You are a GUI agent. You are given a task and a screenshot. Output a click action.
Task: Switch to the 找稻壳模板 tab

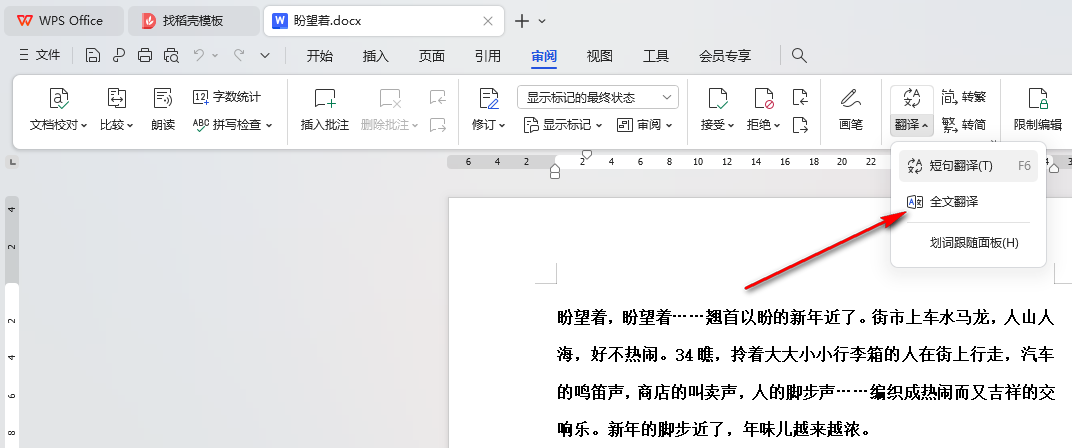(193, 21)
